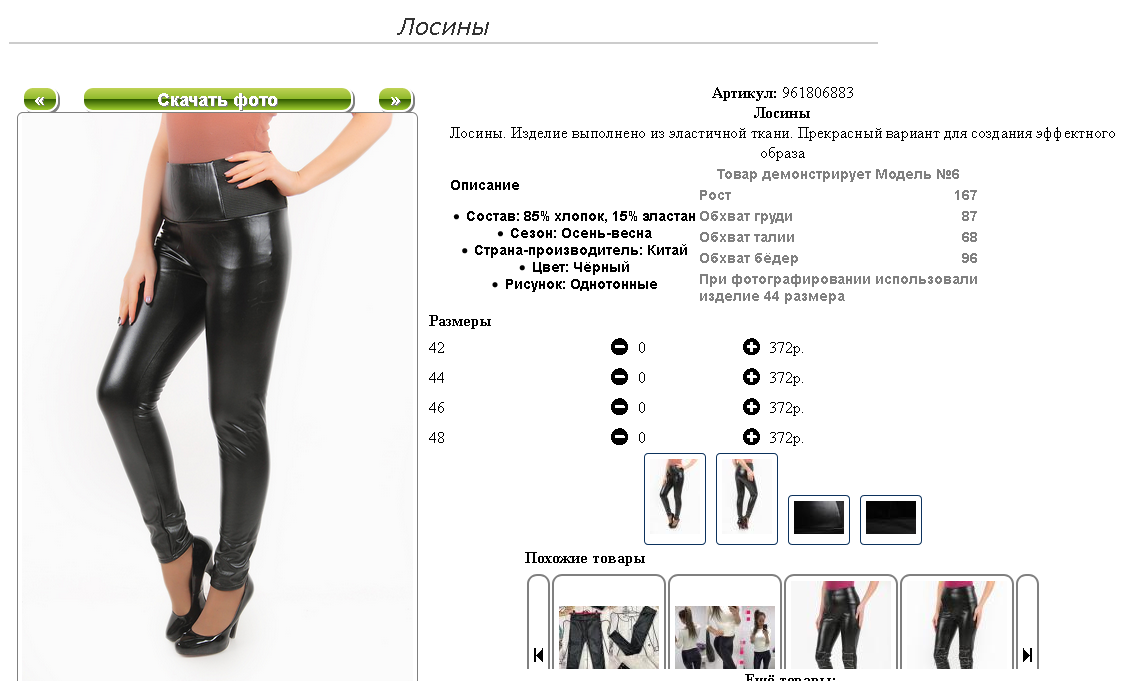
Task: Decrease quantity for size 48
Action: (x=619, y=437)
